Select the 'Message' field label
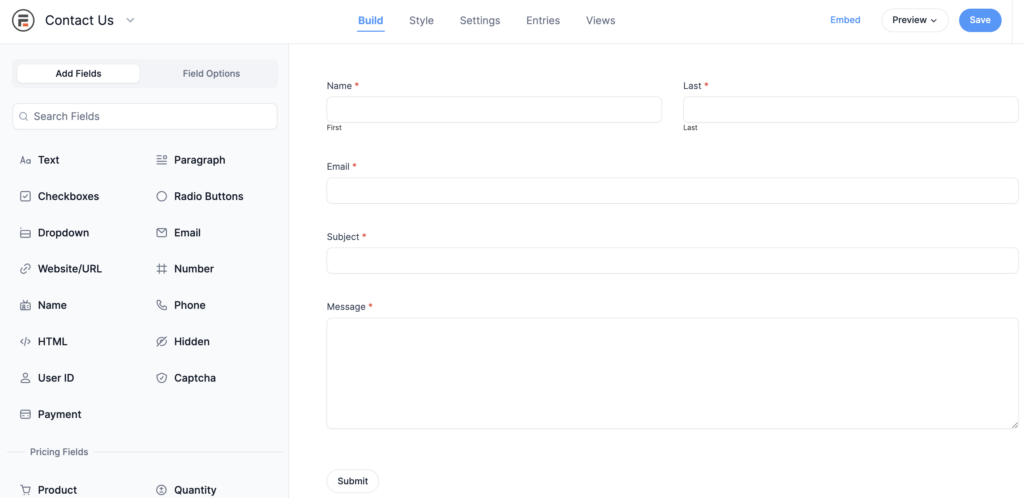 [346, 307]
